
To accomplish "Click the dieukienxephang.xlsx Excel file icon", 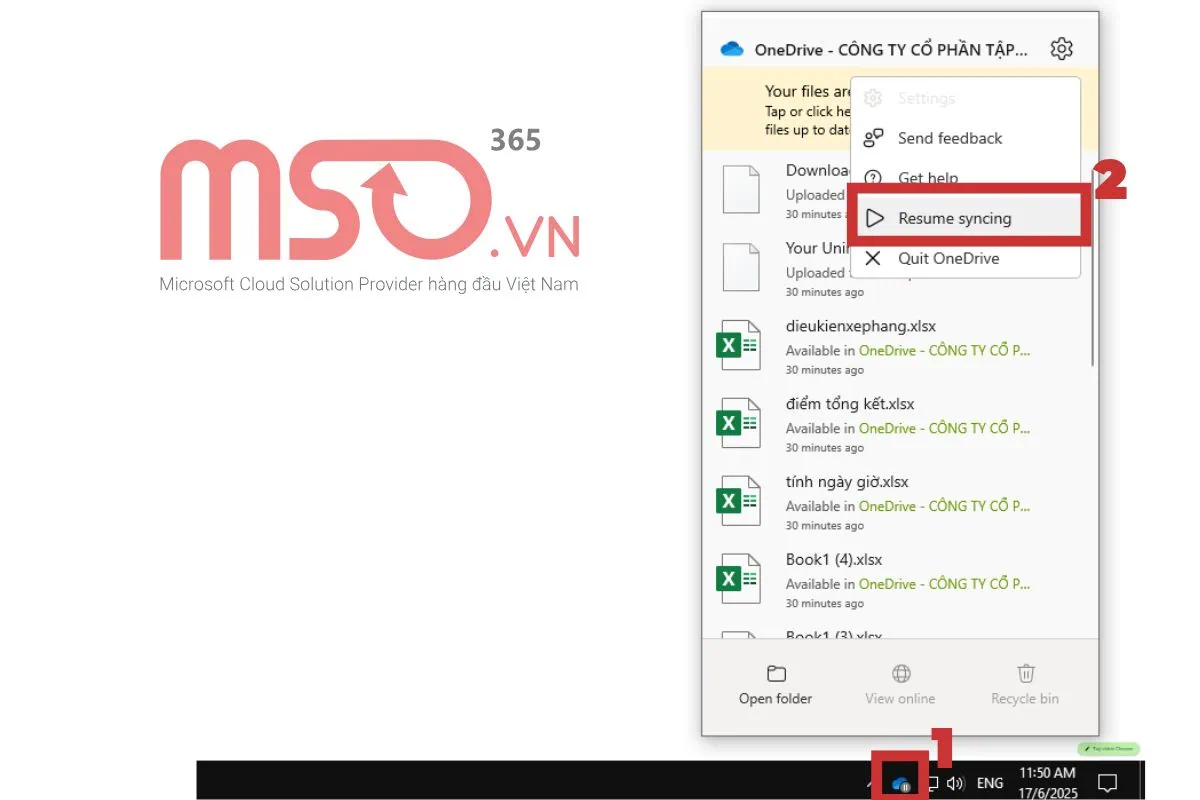I will (x=740, y=346).
